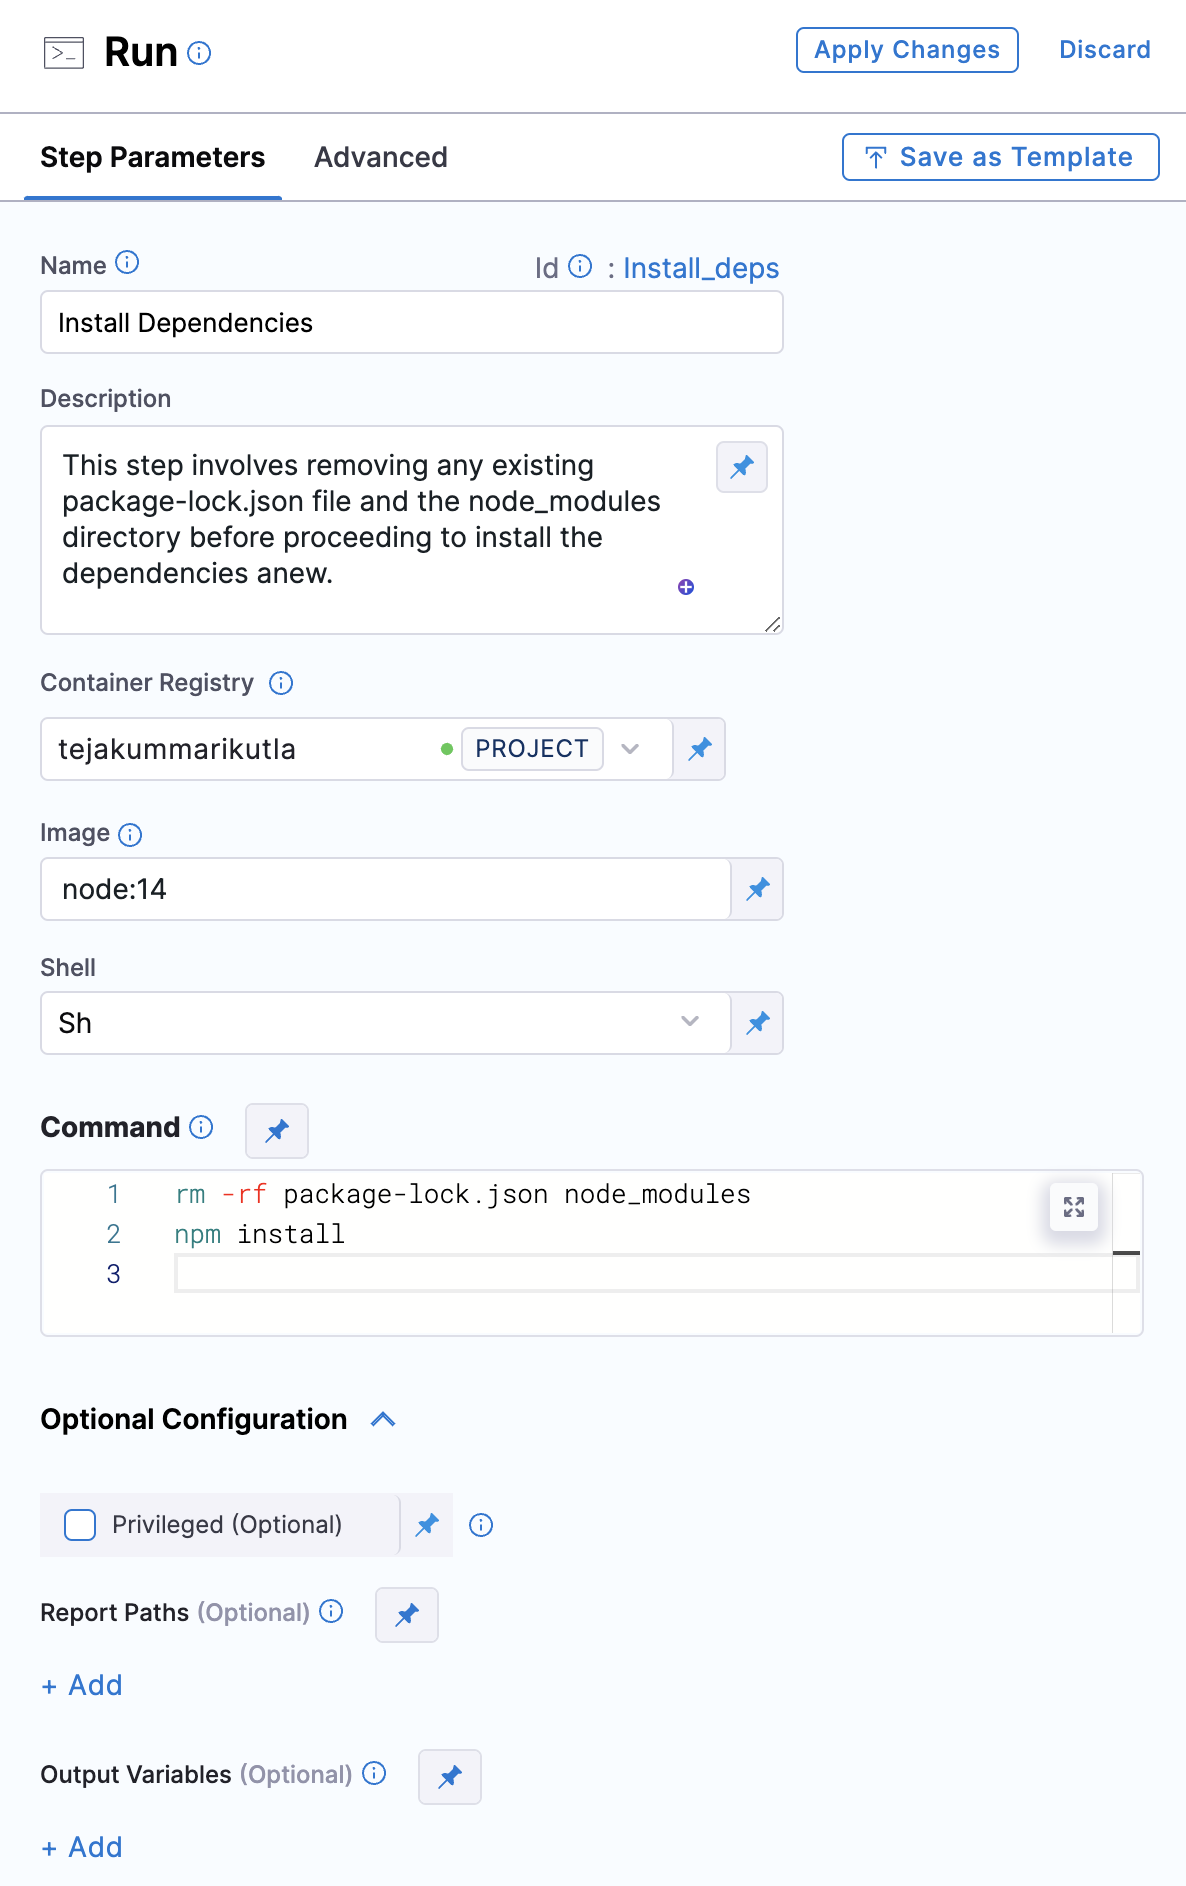Open the Shell type dropdown
The image size is (1186, 1886).
[x=386, y=1023]
